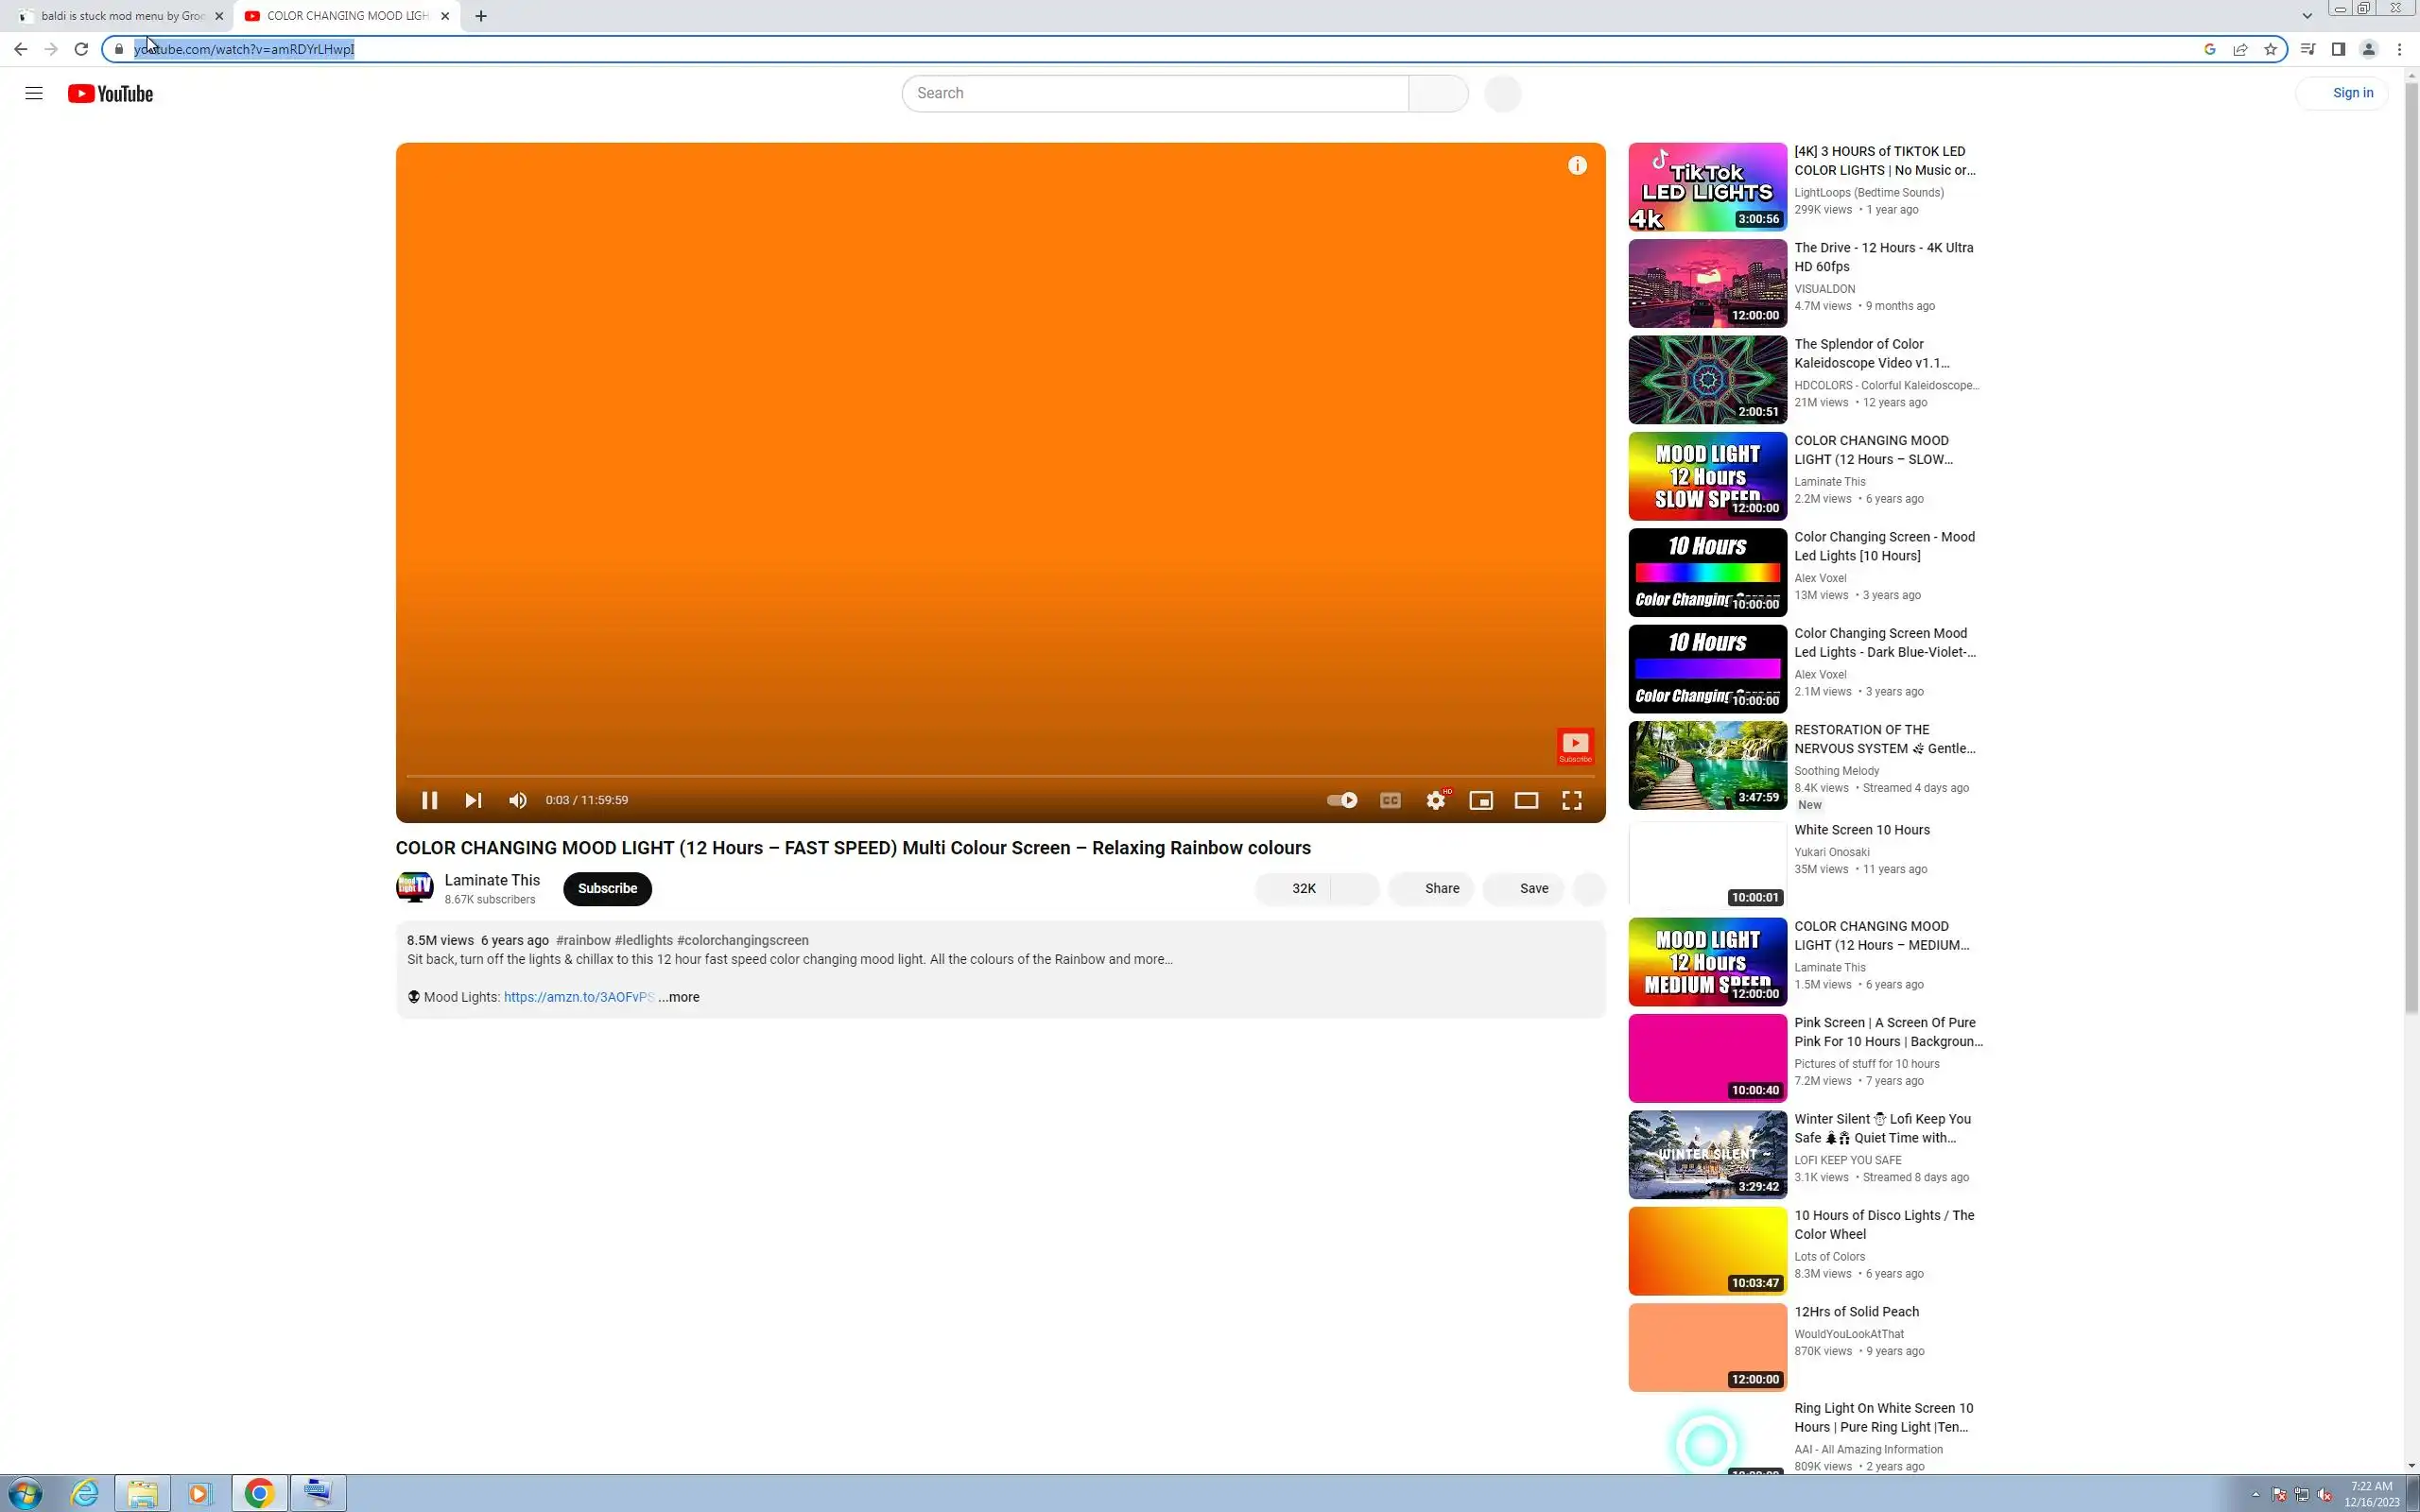Switch to baldi is stuck tab
The width and height of the screenshot is (2420, 1512).
[x=120, y=16]
